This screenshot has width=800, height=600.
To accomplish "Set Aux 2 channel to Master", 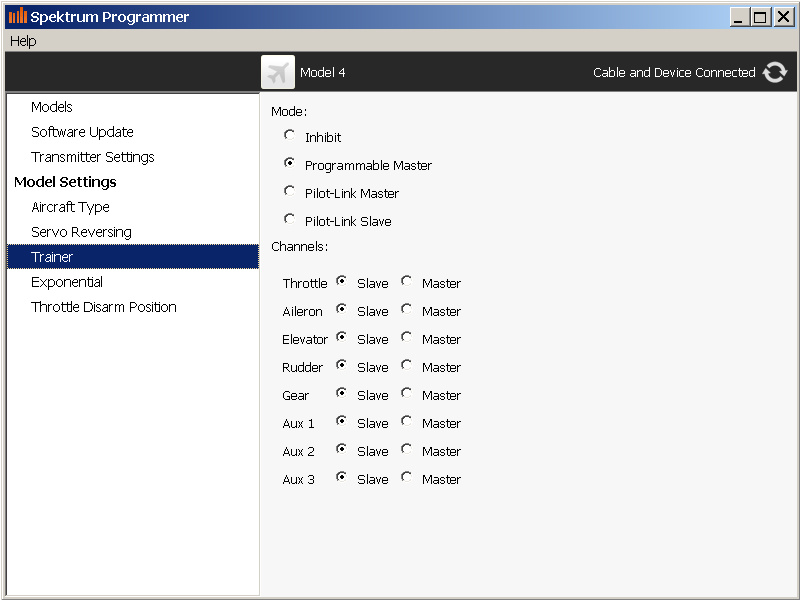I will [x=406, y=449].
